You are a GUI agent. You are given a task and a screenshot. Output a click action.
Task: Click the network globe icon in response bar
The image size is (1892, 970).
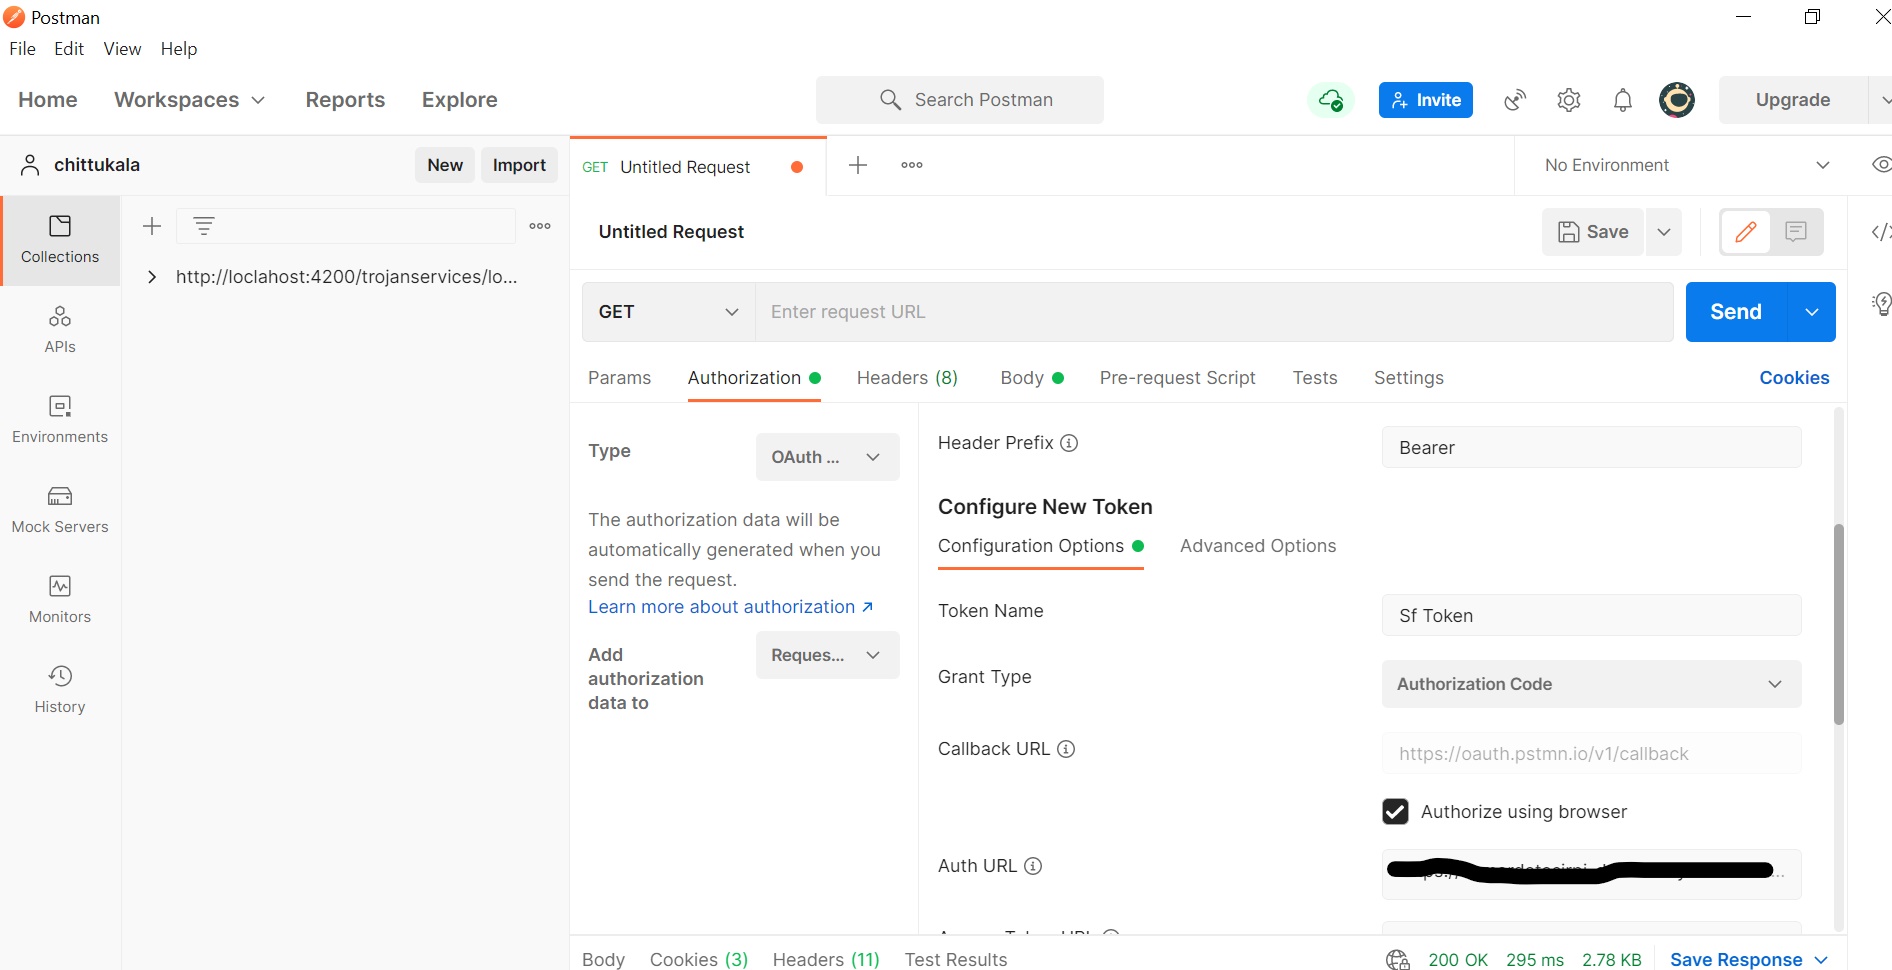point(1397,960)
